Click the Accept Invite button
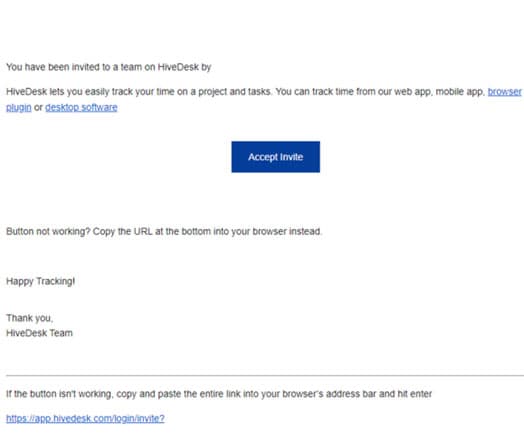This screenshot has height=434, width=524. coord(275,157)
